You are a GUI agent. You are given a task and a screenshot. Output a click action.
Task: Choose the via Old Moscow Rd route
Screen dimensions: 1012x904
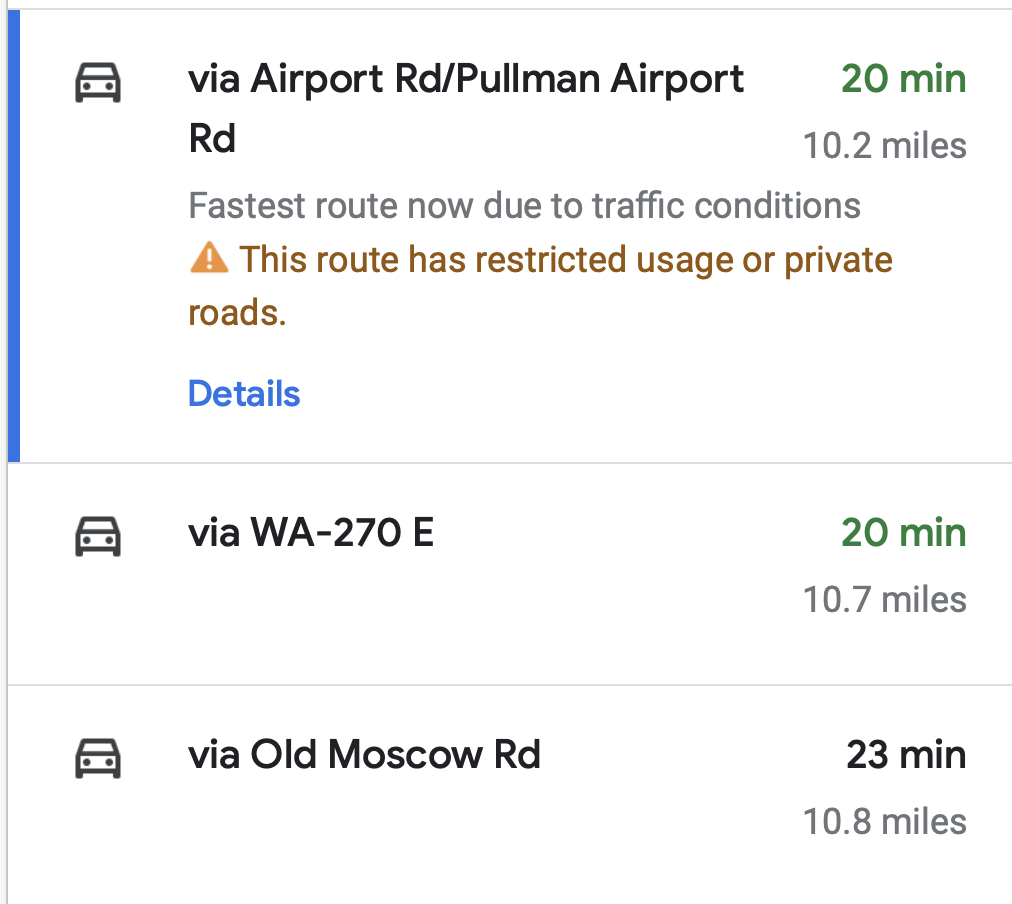(364, 754)
